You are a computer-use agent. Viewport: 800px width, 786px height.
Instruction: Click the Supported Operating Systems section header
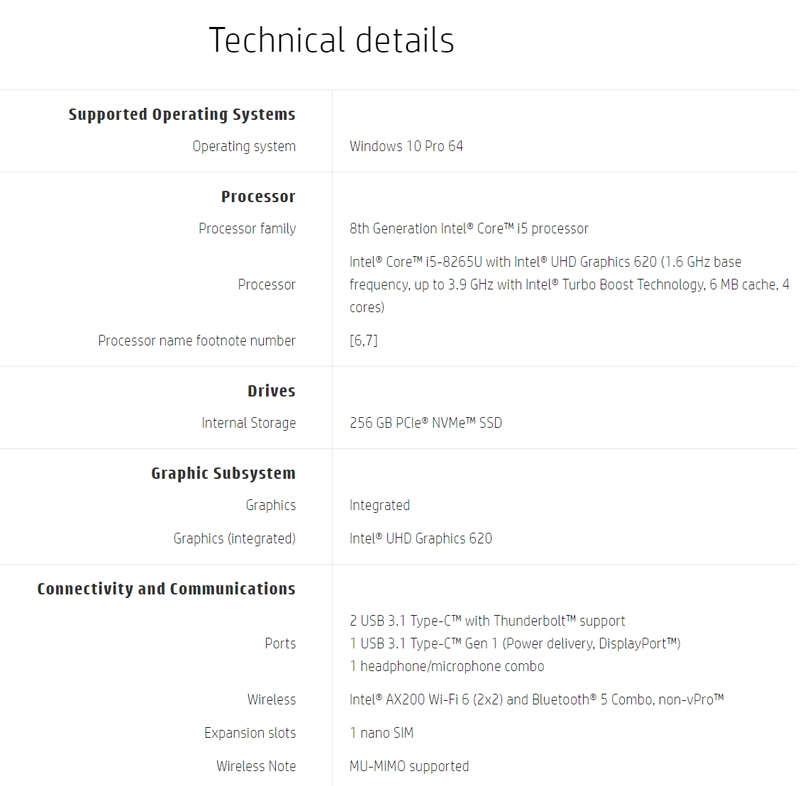pos(182,114)
